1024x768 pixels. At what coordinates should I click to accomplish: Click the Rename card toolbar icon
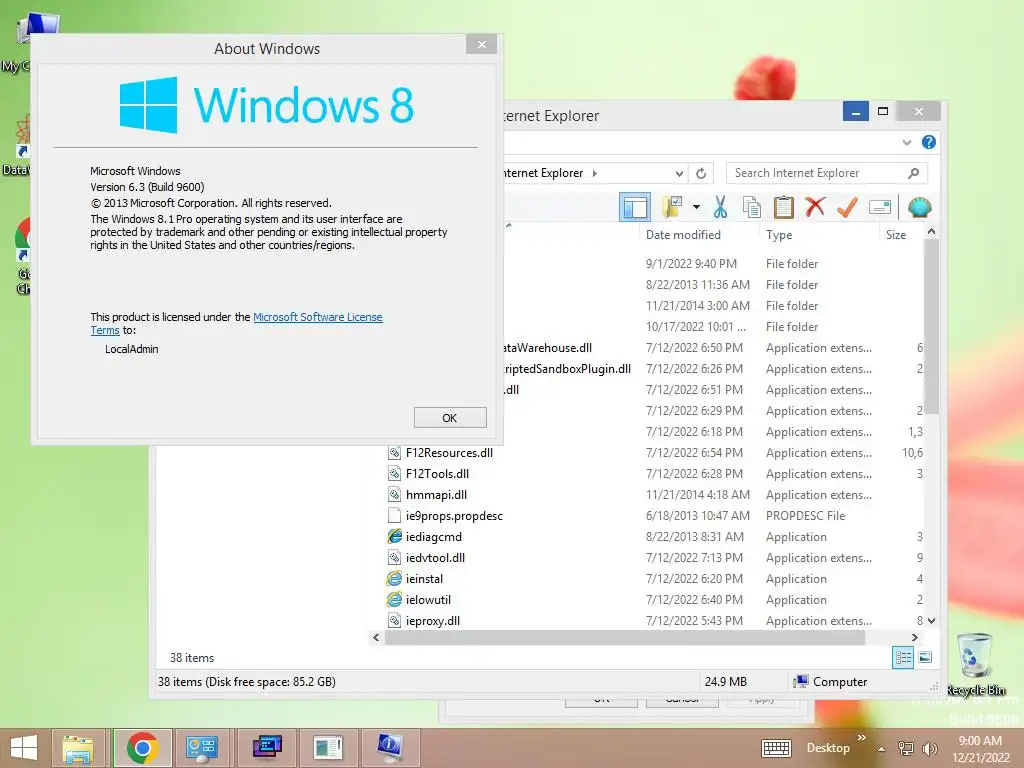click(880, 208)
